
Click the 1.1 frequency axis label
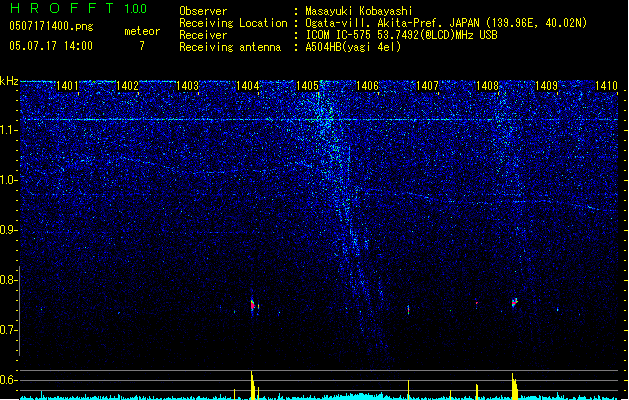pos(8,130)
